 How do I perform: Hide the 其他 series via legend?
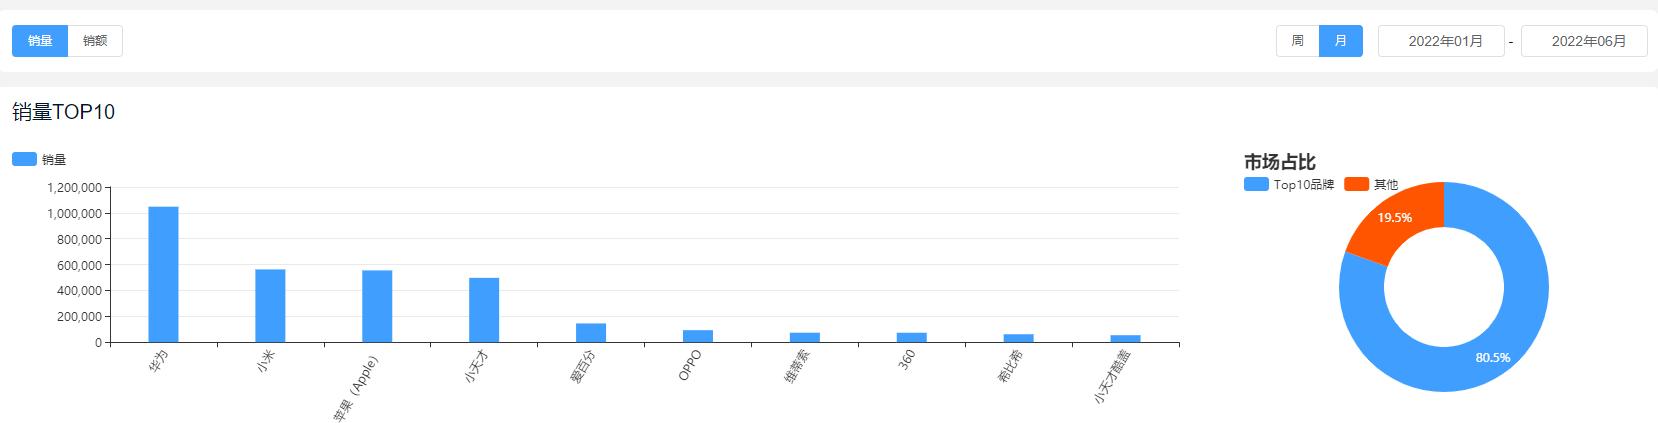point(1357,185)
